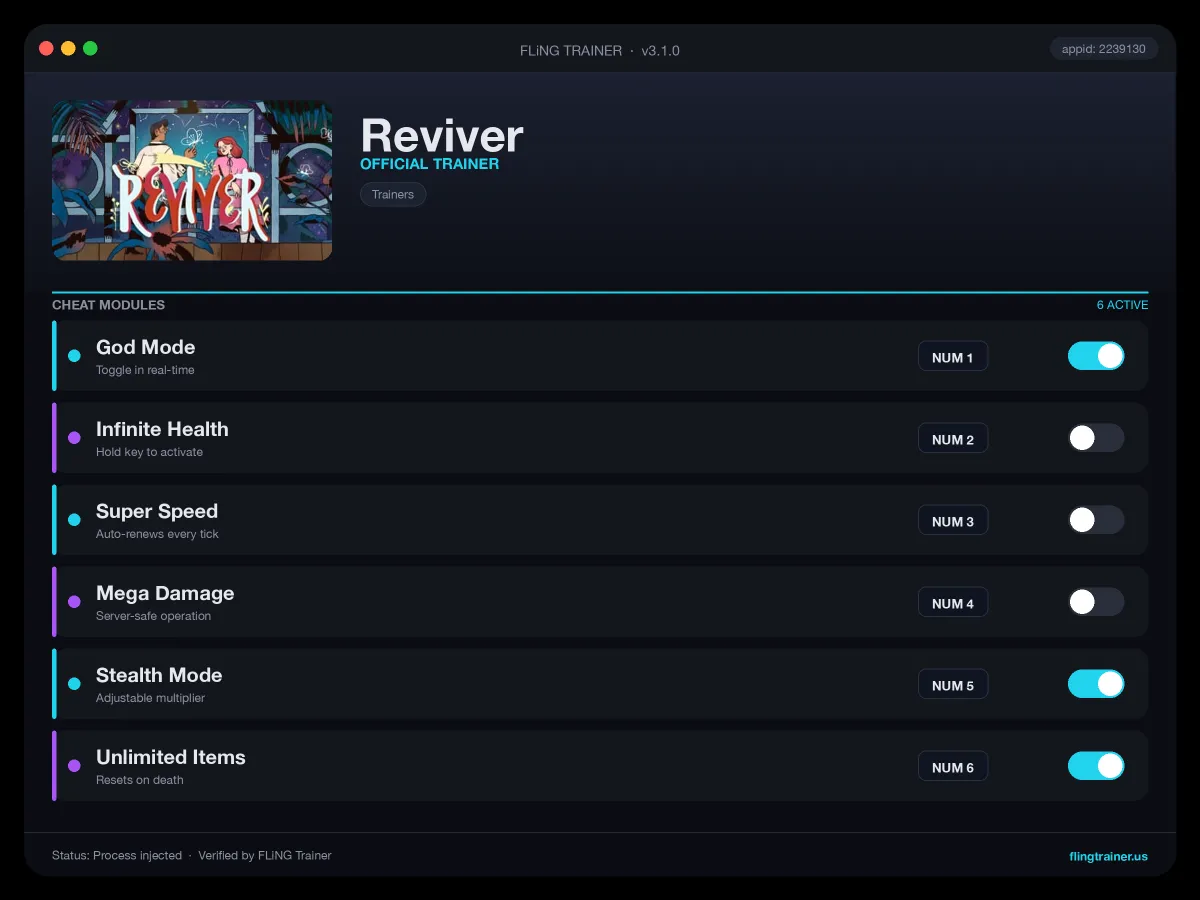Viewport: 1200px width, 900px height.
Task: Click the 'Server-safe operation' description
Action: (153, 616)
